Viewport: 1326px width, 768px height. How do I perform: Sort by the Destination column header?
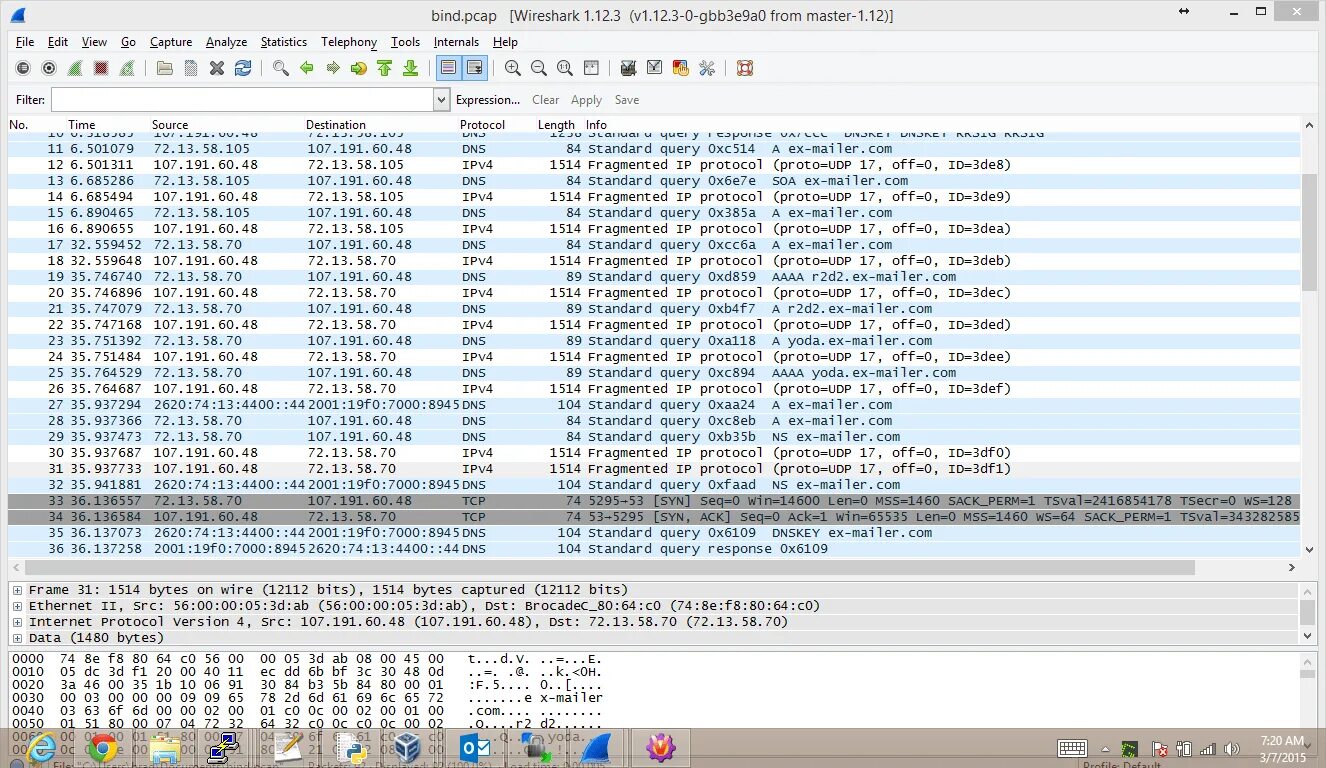point(335,125)
